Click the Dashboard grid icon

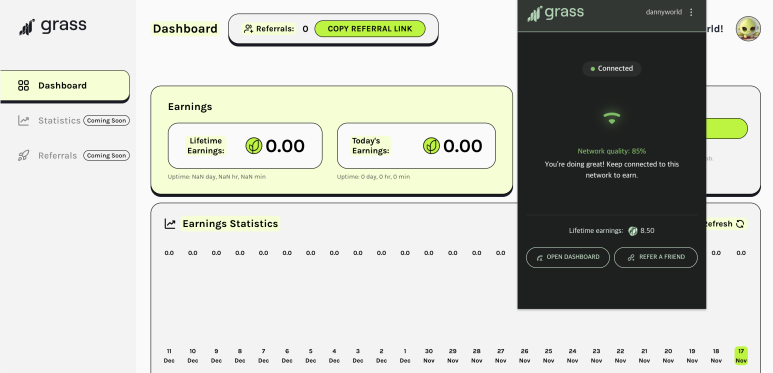(23, 86)
